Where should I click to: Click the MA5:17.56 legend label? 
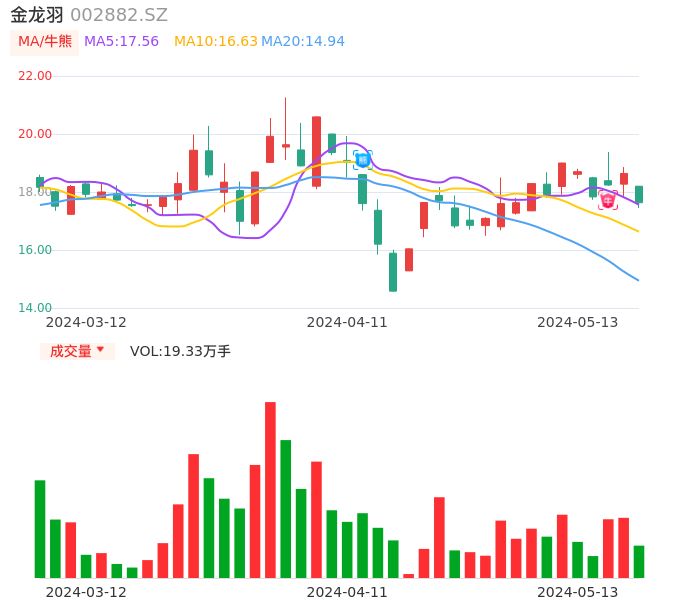click(x=121, y=41)
